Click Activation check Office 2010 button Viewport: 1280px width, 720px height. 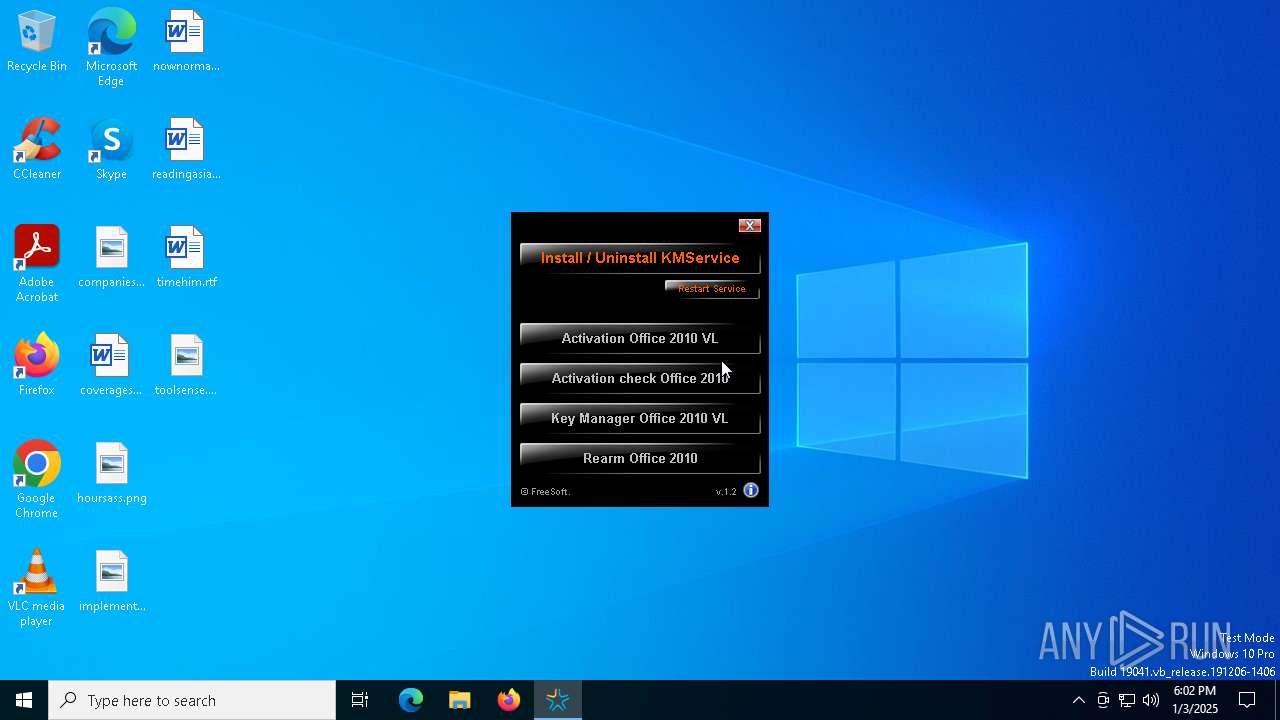tap(640, 378)
